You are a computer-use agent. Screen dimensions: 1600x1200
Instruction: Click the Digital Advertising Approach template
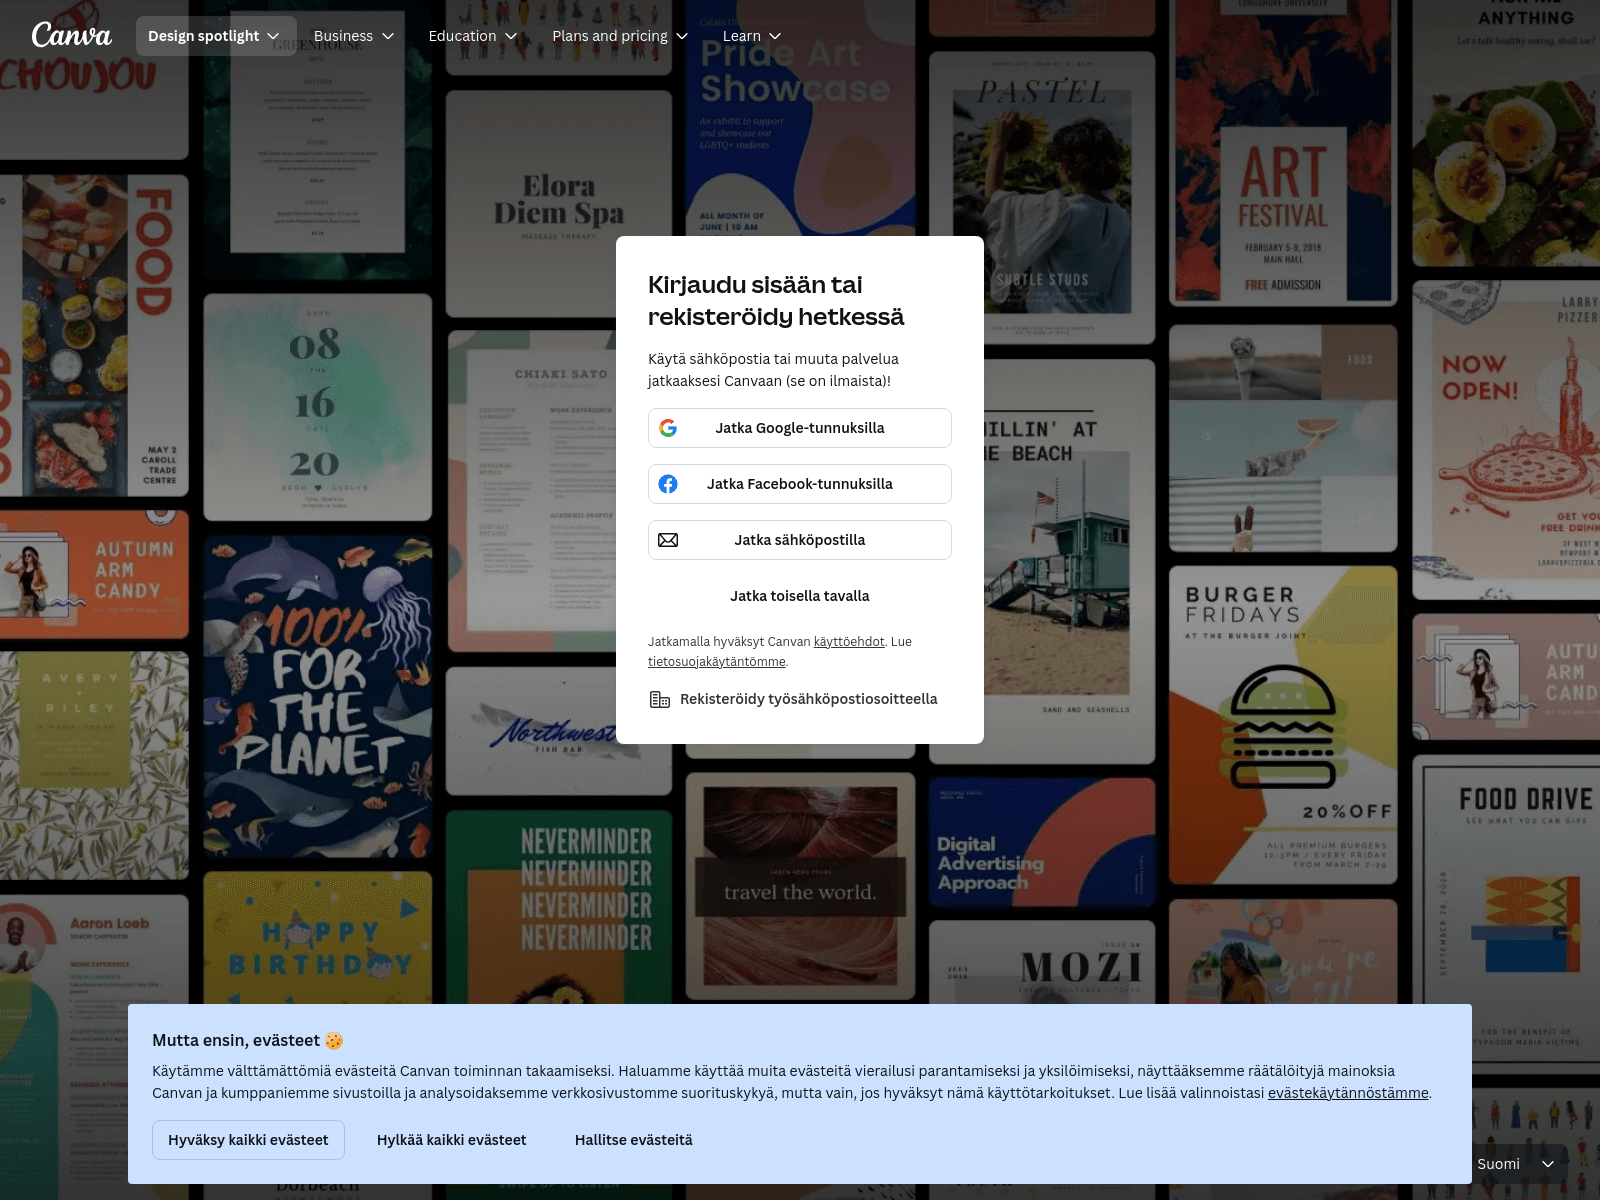[x=1042, y=840]
